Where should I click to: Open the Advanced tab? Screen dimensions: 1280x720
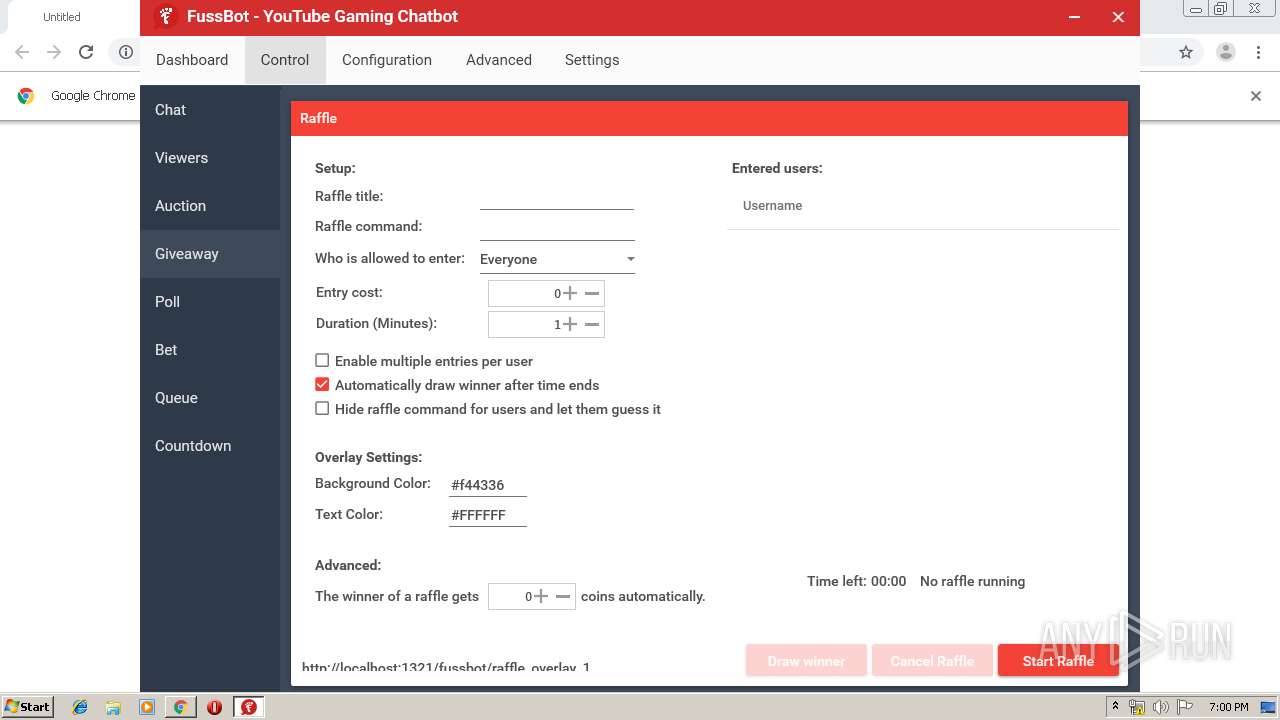(x=499, y=60)
